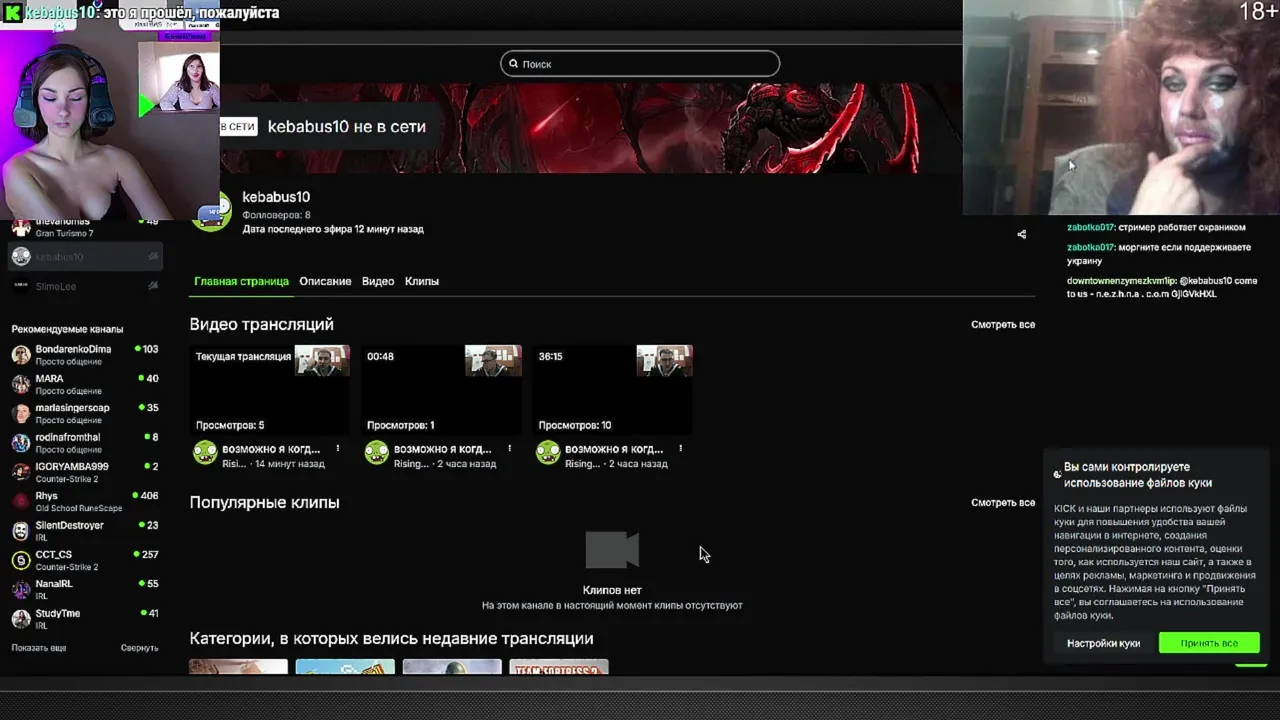Screen dimensions: 1280x720
Task: Open the first recent category thumbnail
Action: 238,668
